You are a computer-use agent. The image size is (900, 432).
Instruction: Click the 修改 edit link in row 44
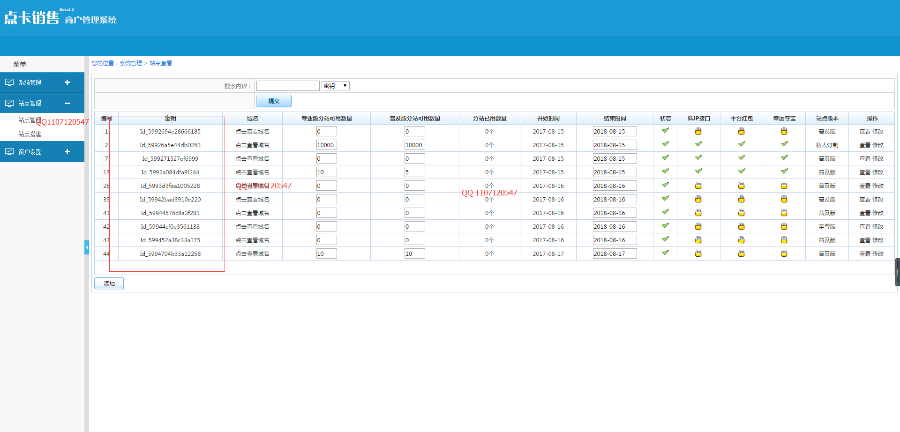coord(878,254)
